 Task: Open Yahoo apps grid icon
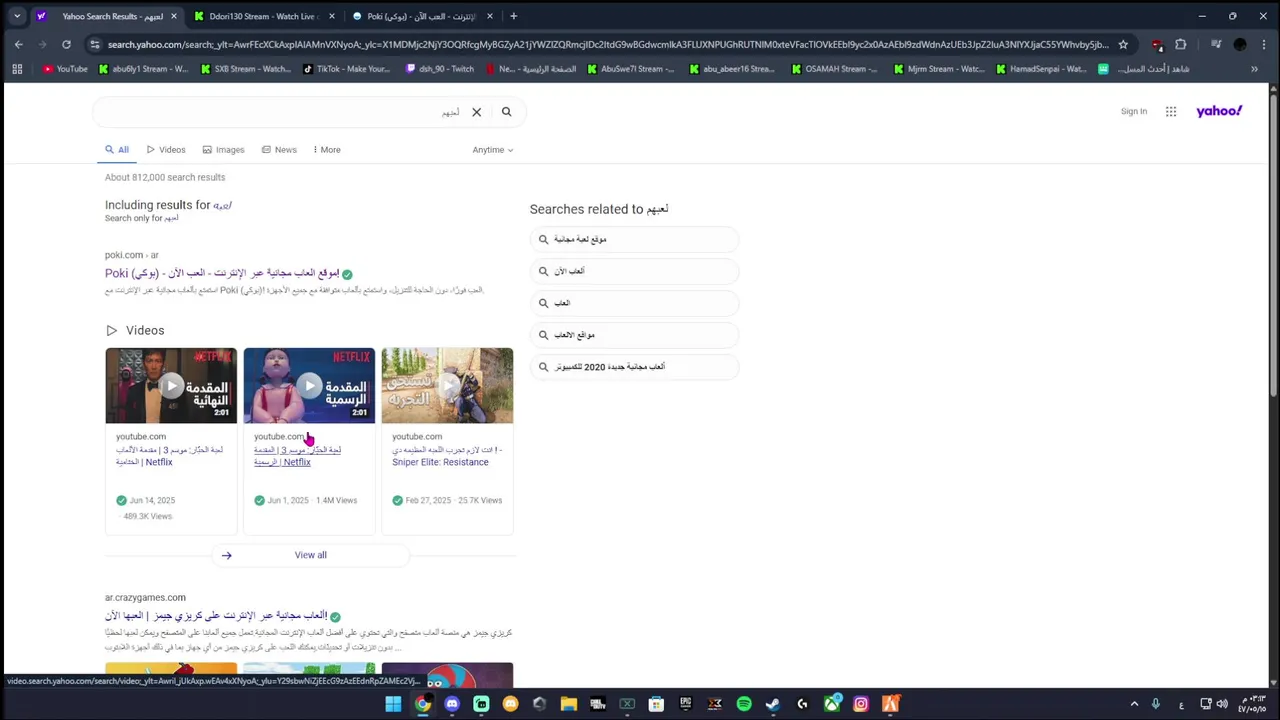(1171, 112)
